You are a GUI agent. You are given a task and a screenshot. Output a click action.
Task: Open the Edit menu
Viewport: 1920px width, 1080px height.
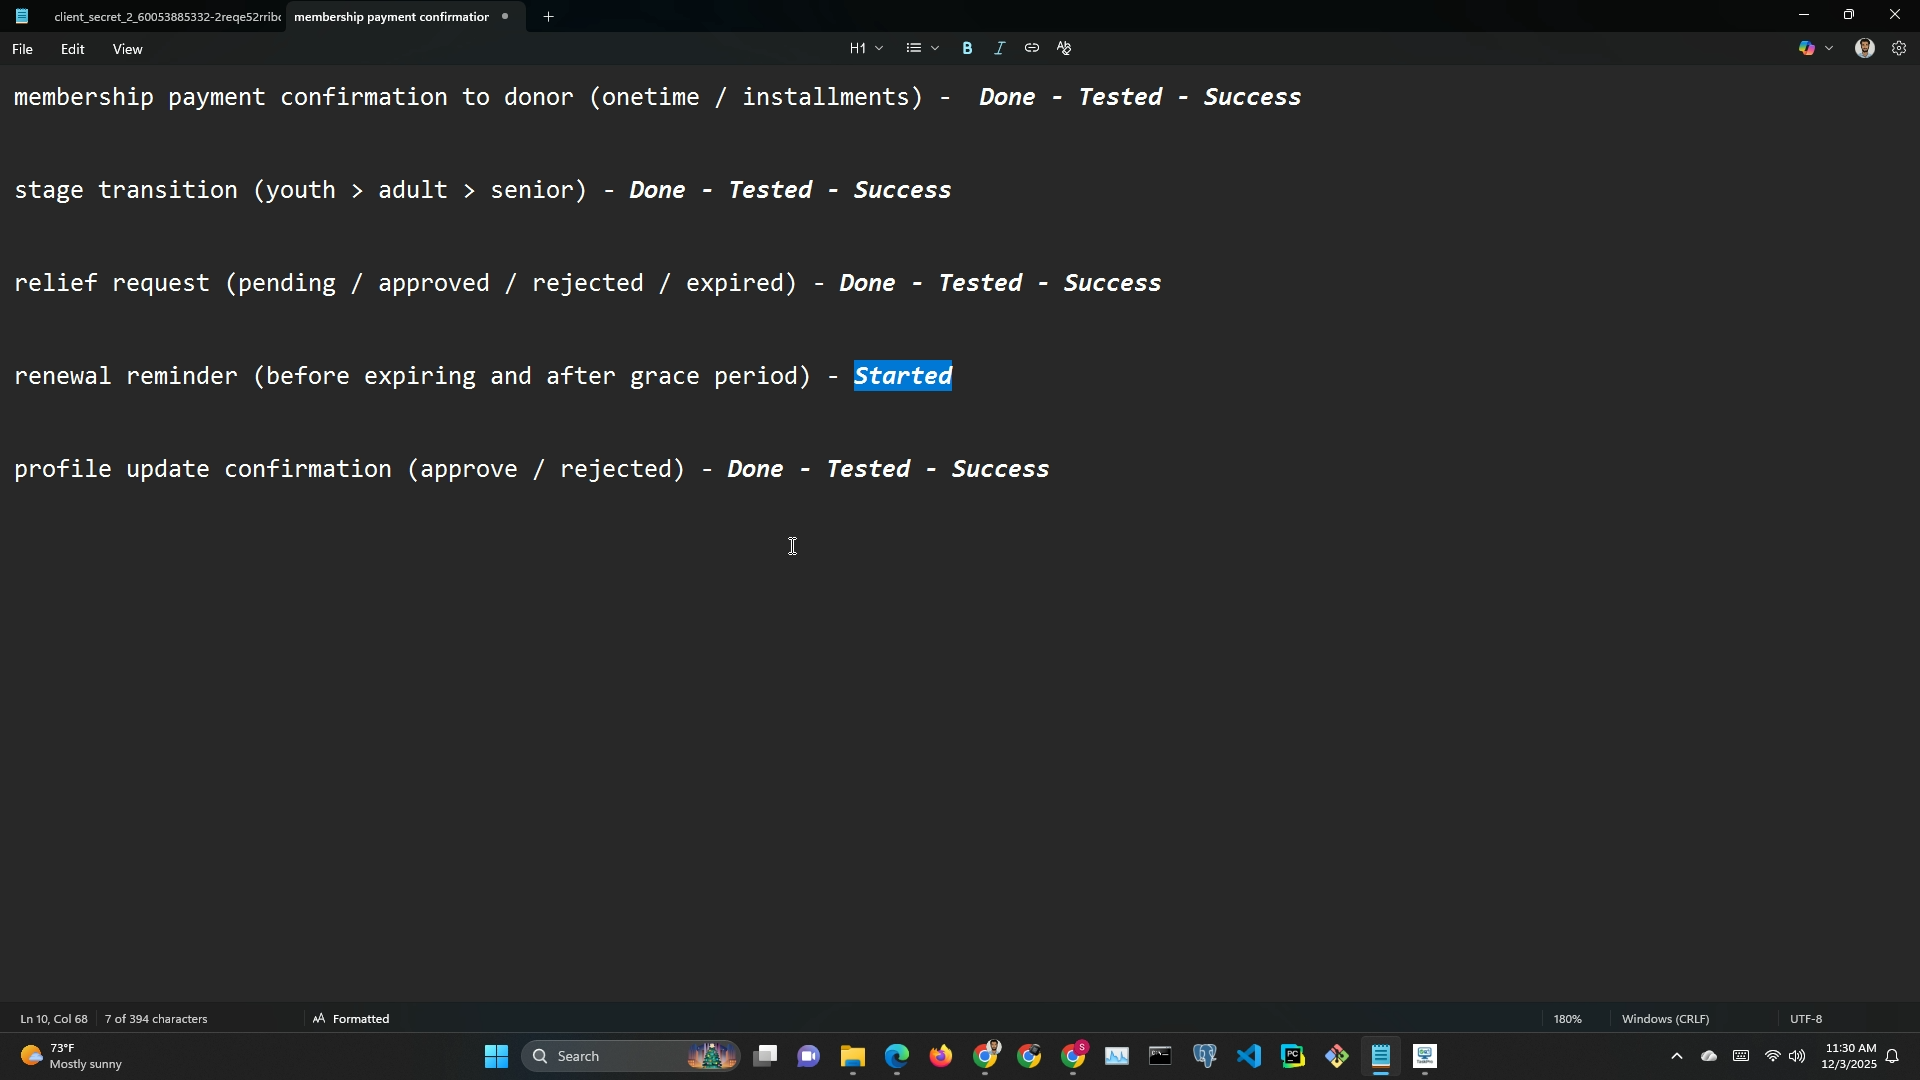click(x=72, y=49)
